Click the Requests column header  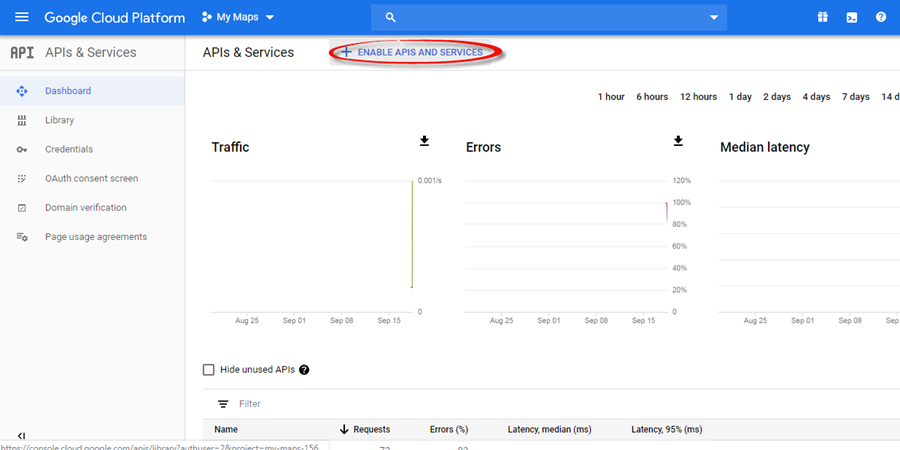371,429
